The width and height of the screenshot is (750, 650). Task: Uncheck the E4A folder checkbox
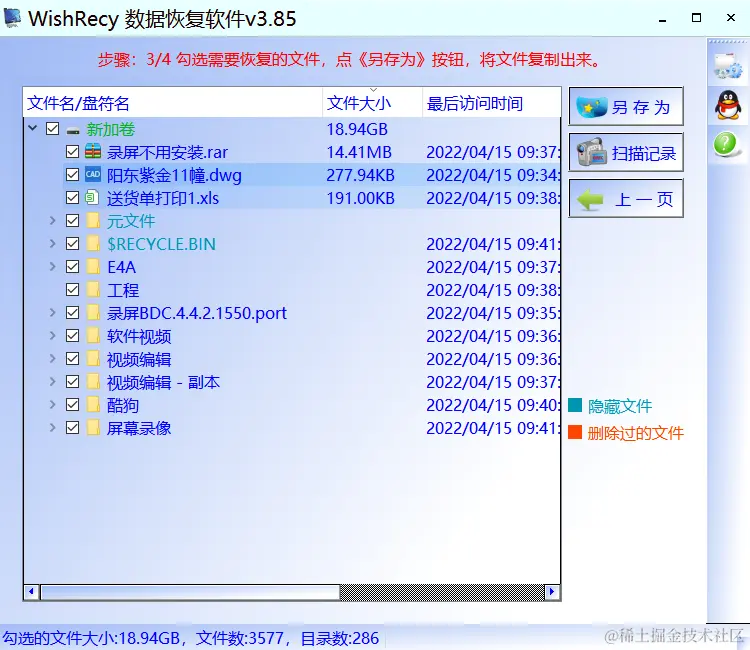click(72, 266)
